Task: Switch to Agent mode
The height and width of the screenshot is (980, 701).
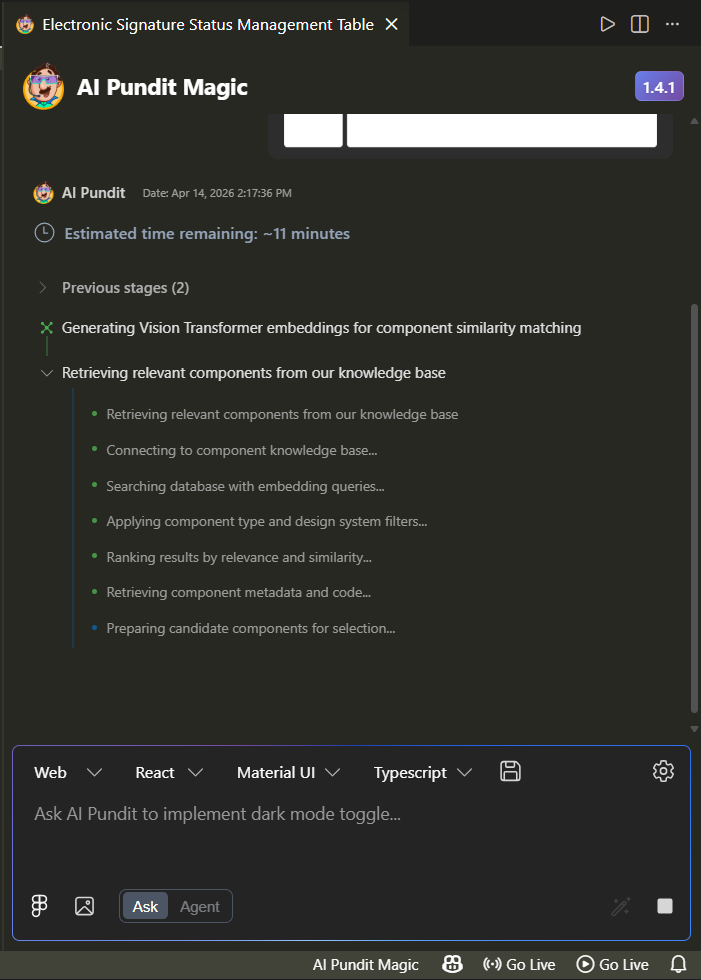Action: click(x=200, y=906)
